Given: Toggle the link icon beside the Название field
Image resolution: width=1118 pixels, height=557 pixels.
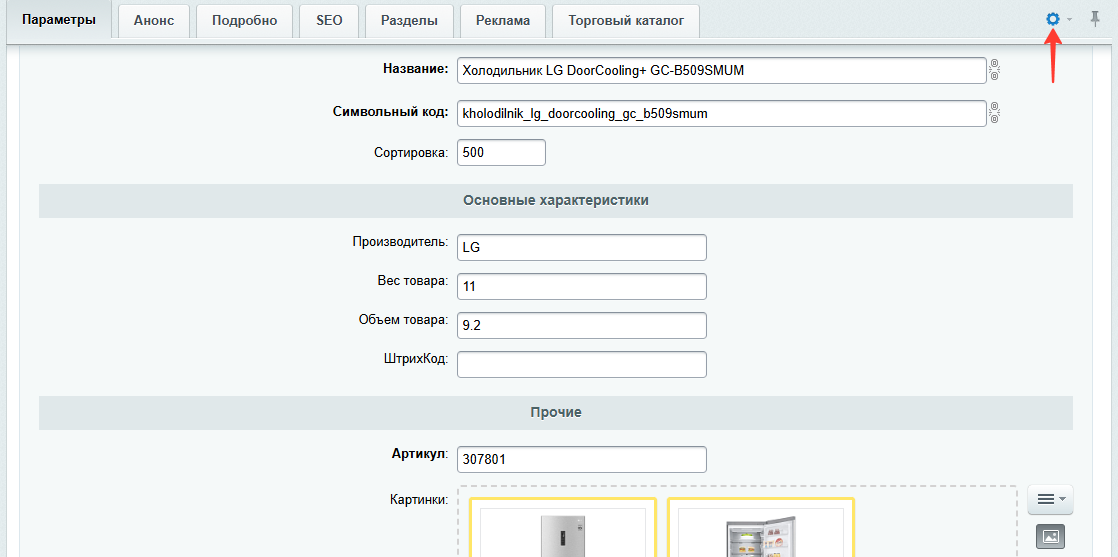Looking at the screenshot, I should (x=995, y=71).
